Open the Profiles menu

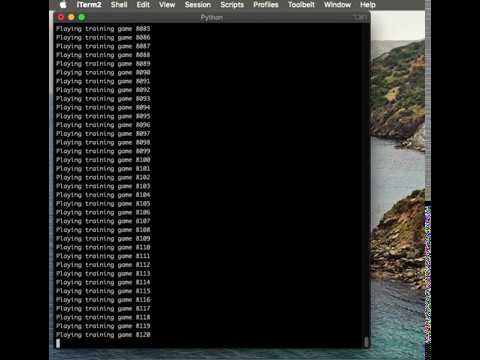point(266,5)
